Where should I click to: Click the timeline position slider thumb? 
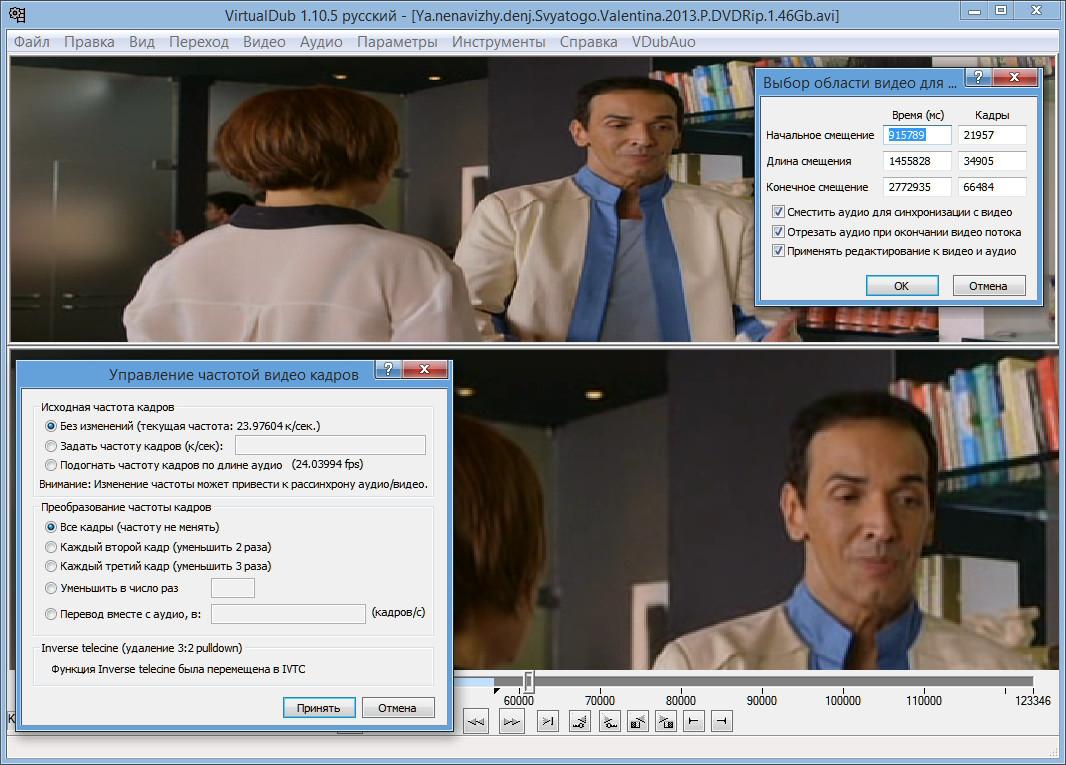[x=529, y=681]
